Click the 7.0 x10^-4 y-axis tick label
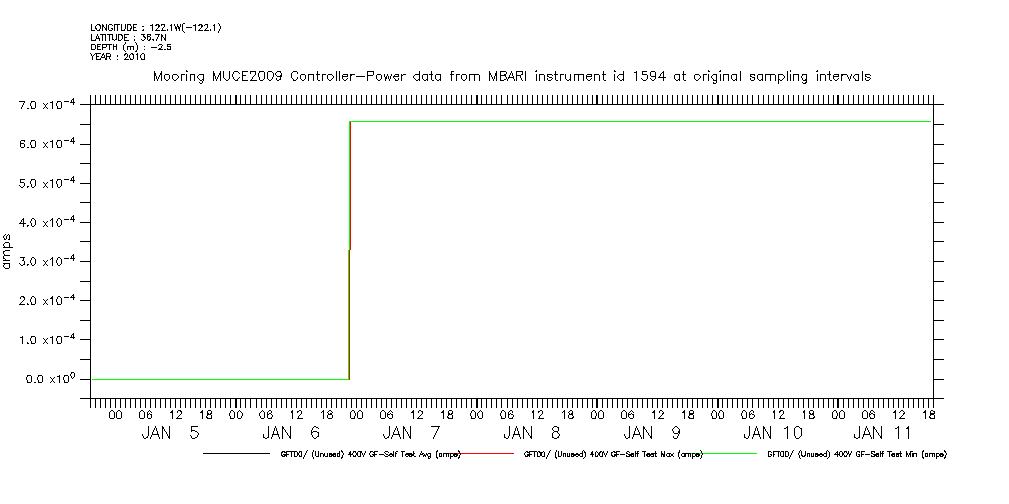This screenshot has height=504, width=1009. [x=44, y=105]
